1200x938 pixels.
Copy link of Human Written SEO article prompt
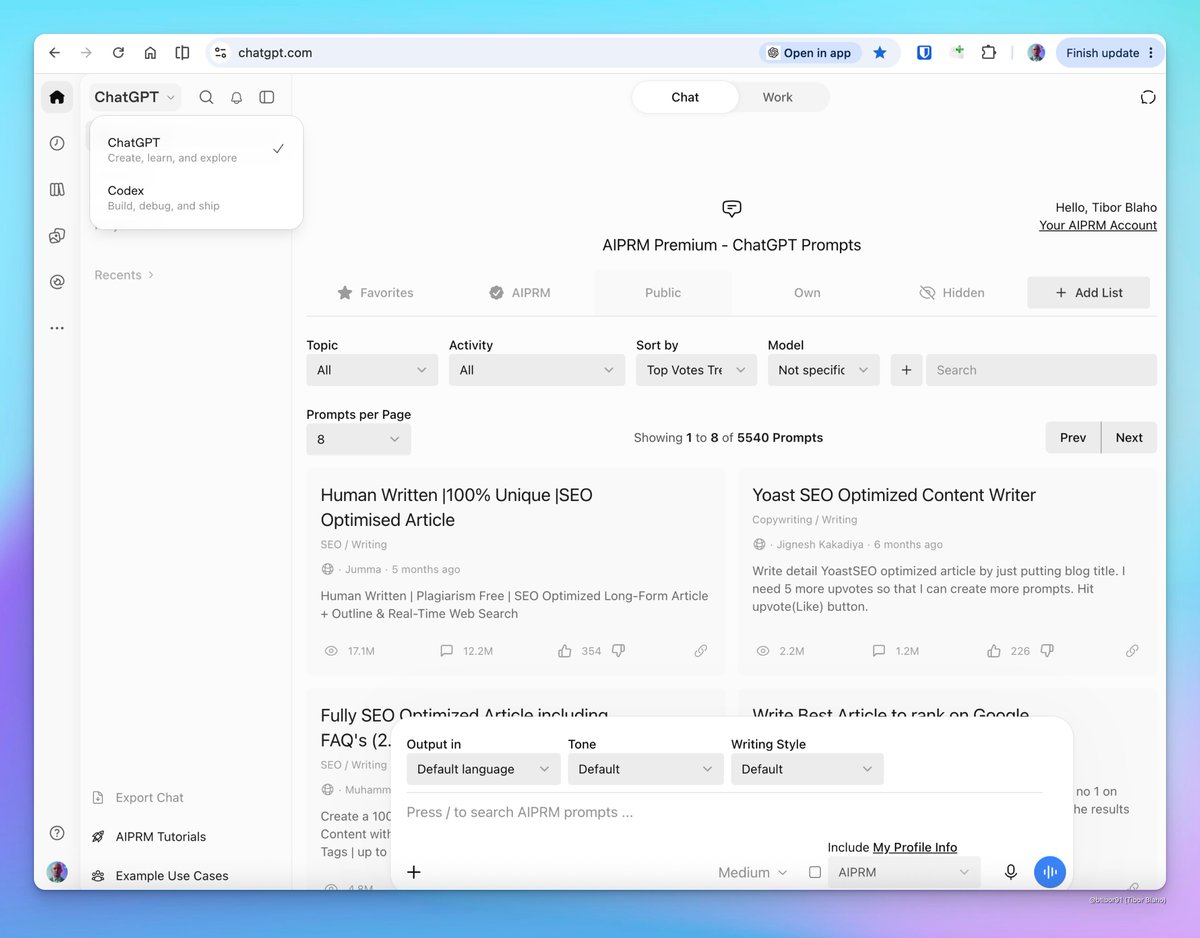(701, 651)
